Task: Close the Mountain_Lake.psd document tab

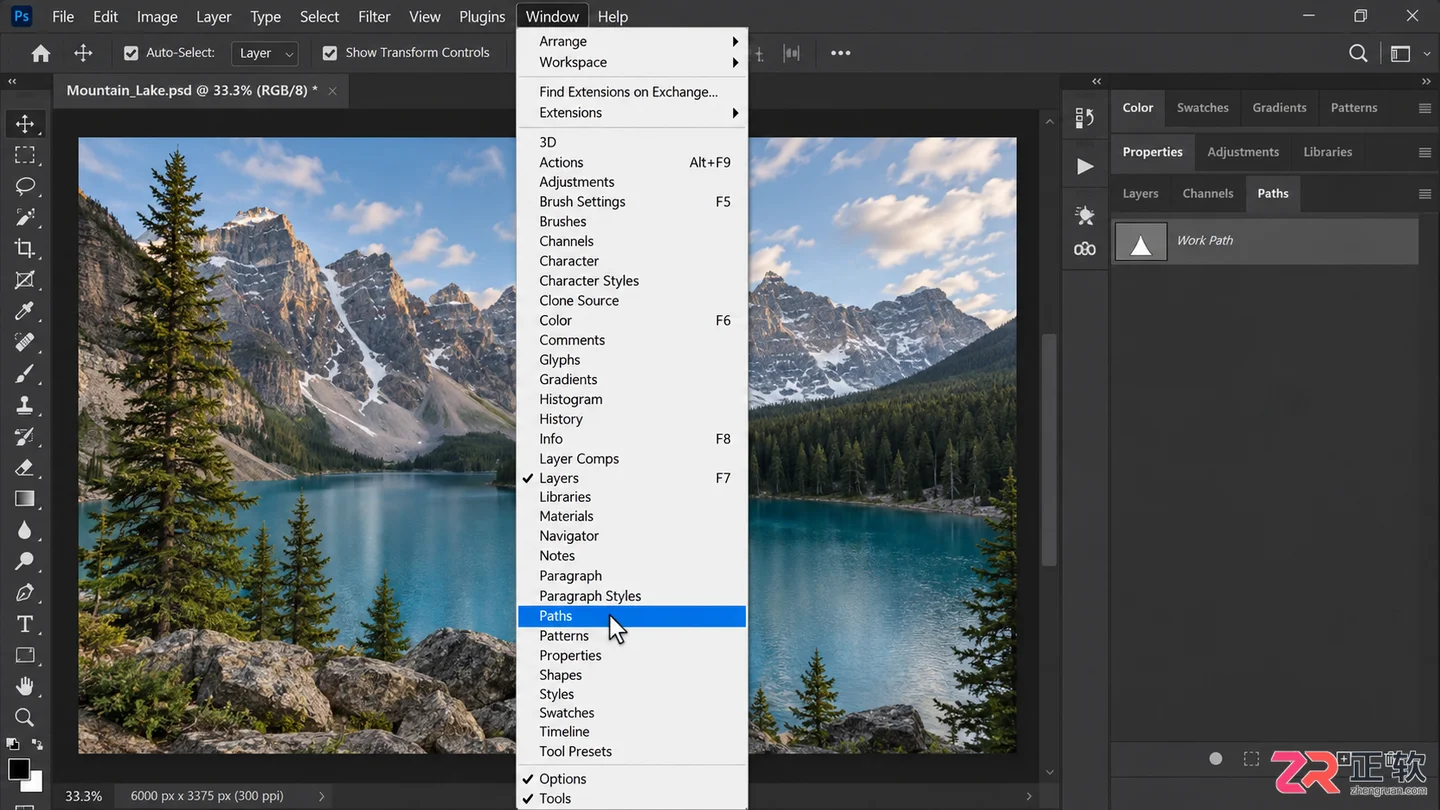Action: point(332,91)
